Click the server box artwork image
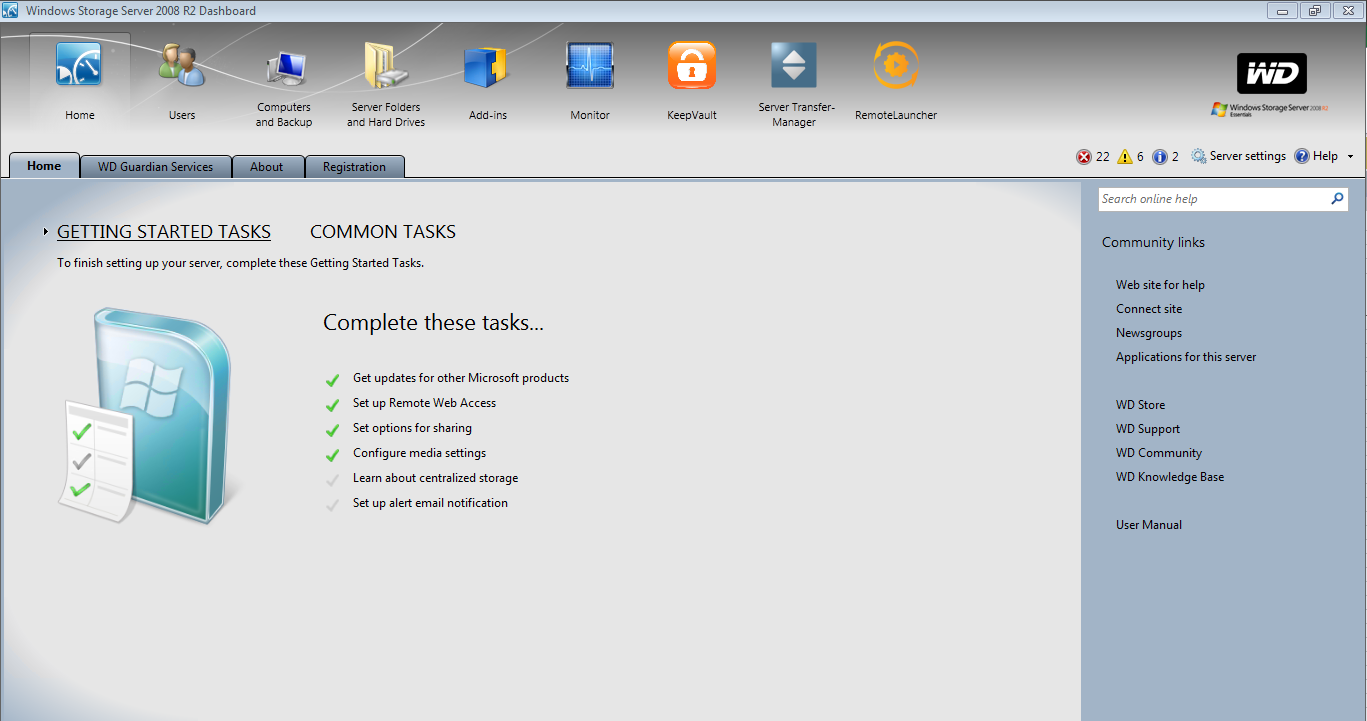This screenshot has width=1367, height=721. (150, 415)
